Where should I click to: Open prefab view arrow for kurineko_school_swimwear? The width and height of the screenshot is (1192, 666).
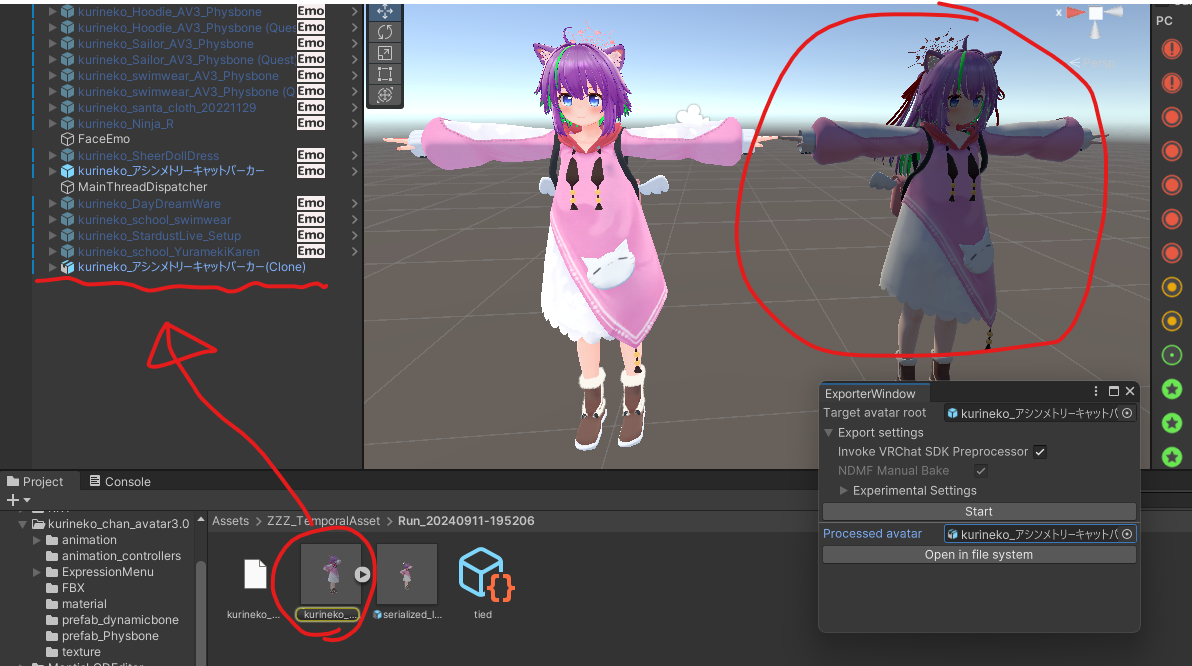(x=354, y=219)
